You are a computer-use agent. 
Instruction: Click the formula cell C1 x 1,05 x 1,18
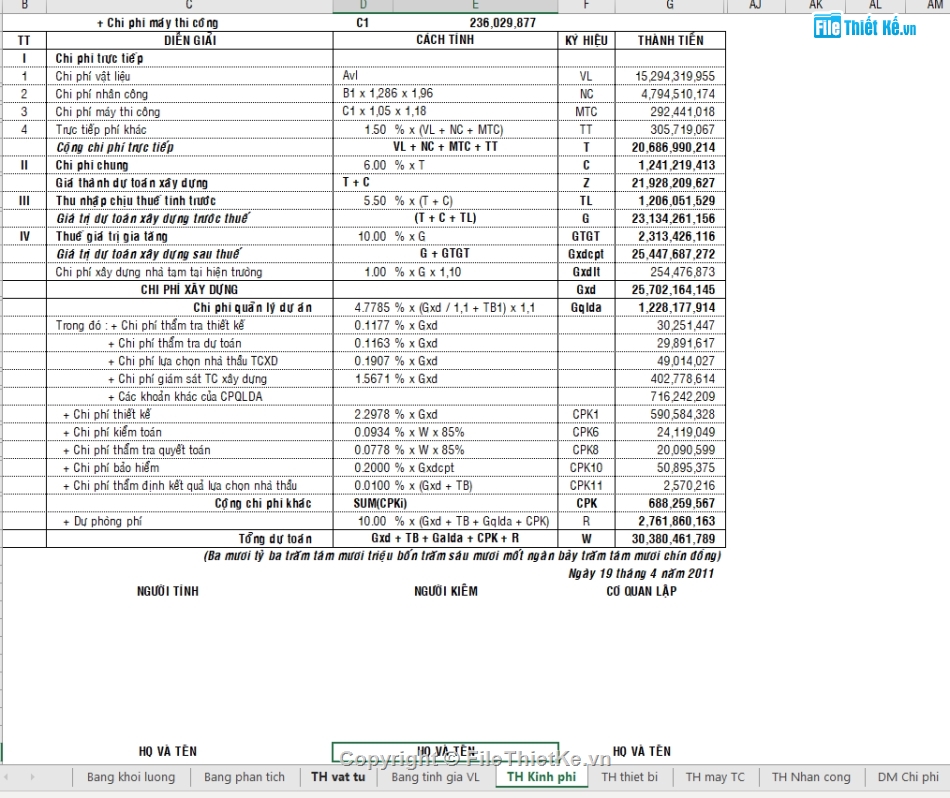point(445,112)
